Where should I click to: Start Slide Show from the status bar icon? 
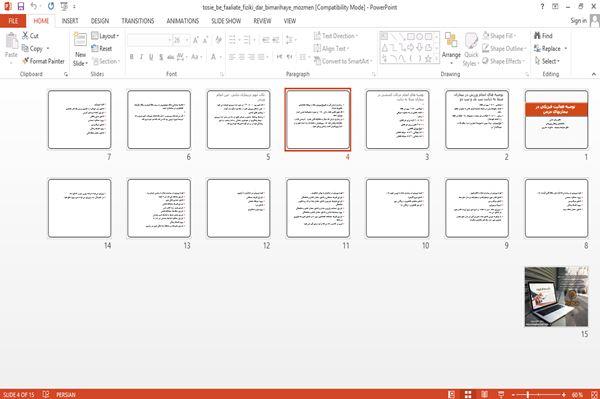point(501,394)
